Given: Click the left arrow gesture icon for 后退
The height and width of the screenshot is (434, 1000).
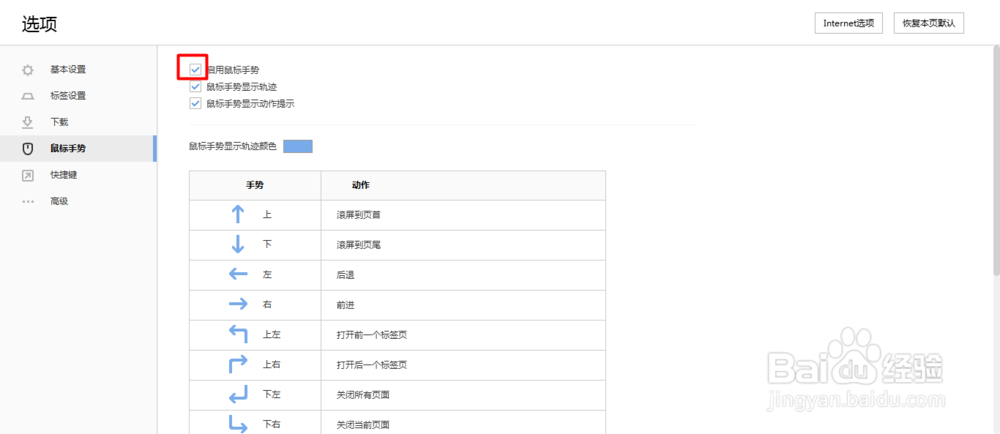Looking at the screenshot, I should pos(238,274).
